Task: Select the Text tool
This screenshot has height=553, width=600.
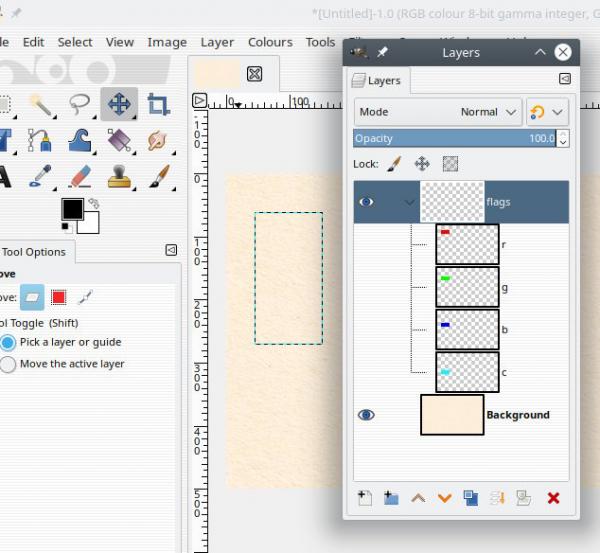Action: pyautogui.click(x=5, y=176)
